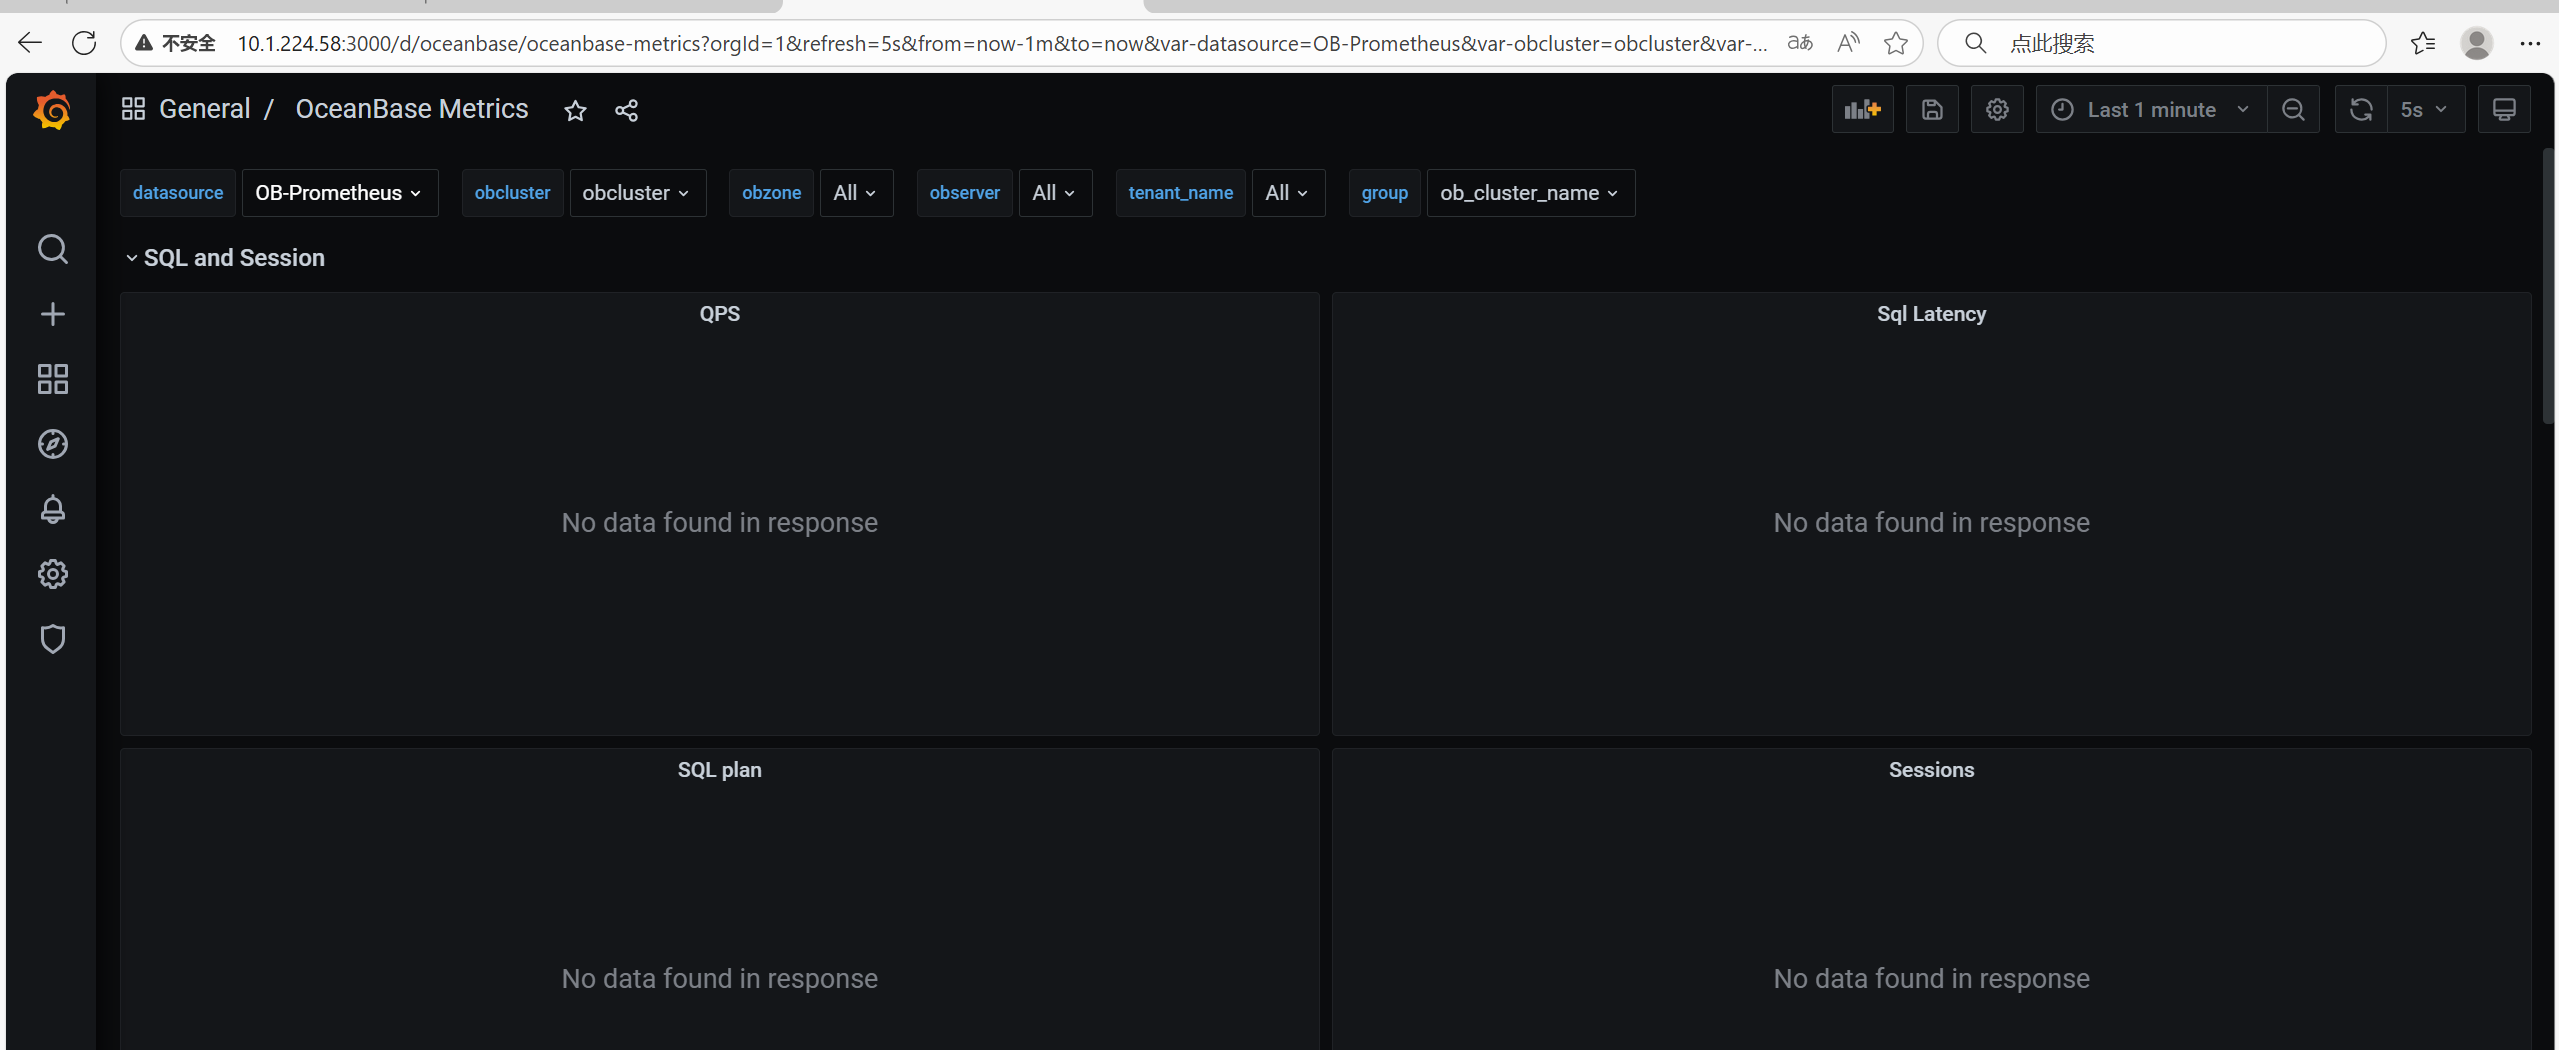This screenshot has height=1050, width=2559.
Task: Click the Create plus icon in sidebar
Action: point(52,314)
